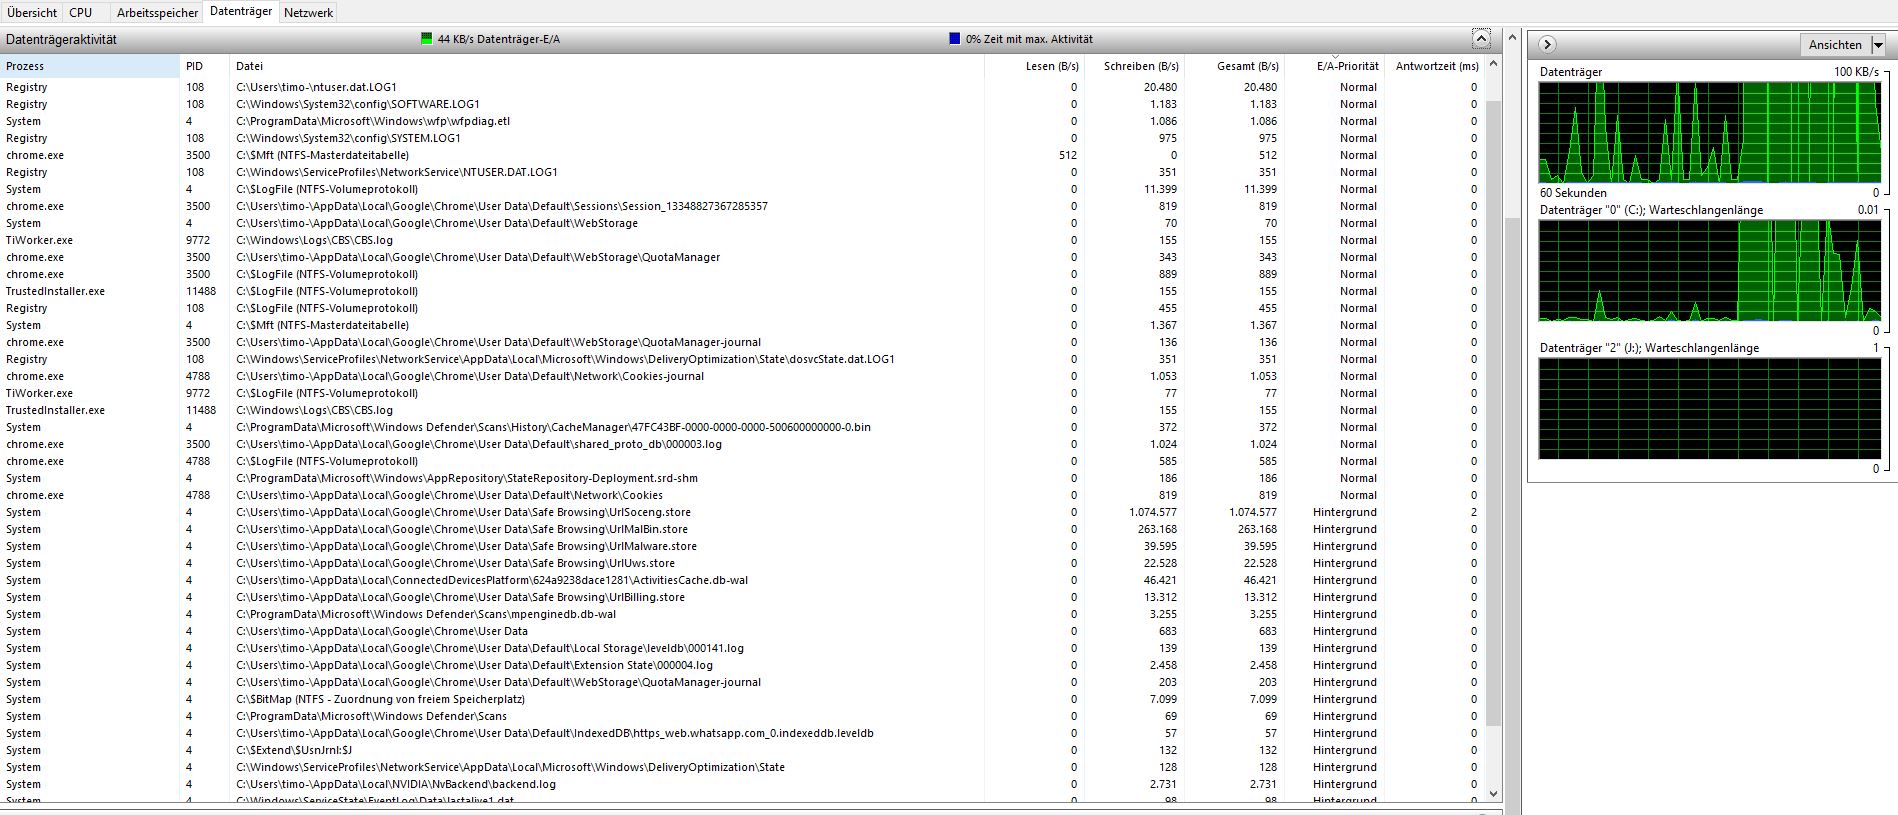1898x815 pixels.
Task: Switch to the Übersicht tab
Action: pos(32,13)
